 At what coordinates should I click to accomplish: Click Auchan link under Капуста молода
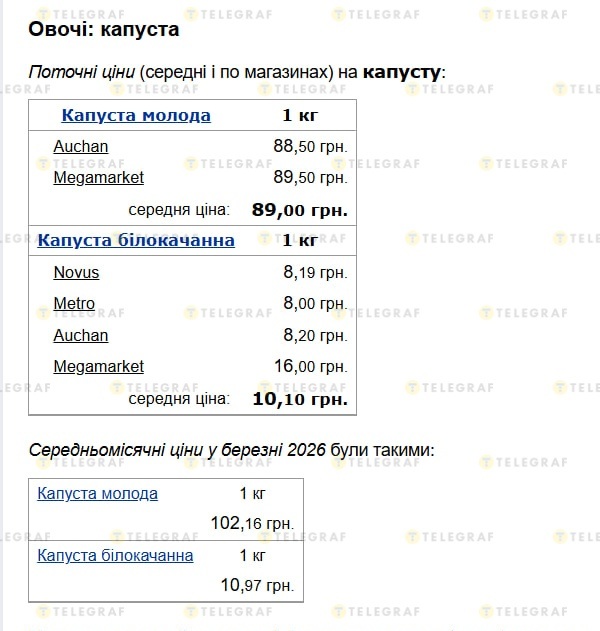coord(81,146)
